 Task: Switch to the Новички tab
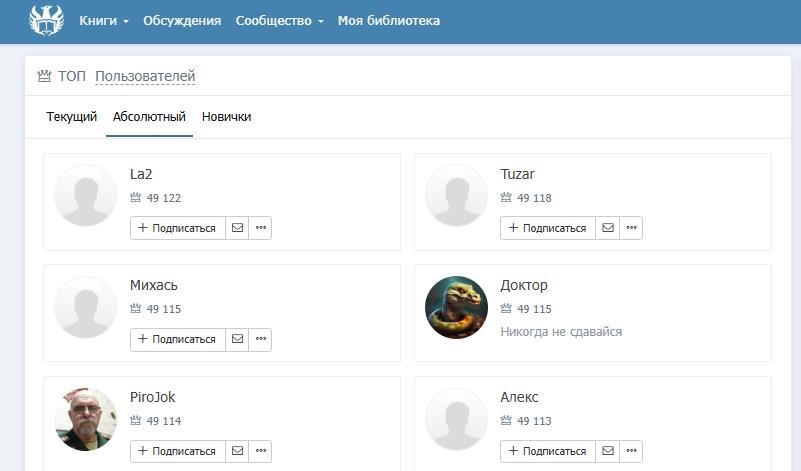coord(226,116)
